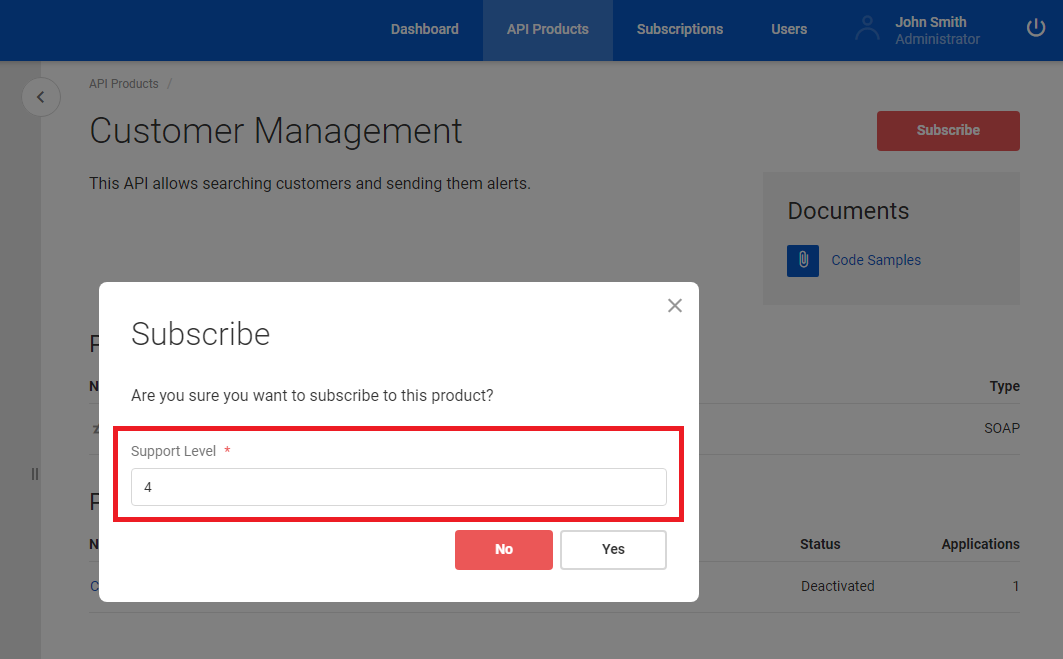Click the user profile avatar icon

(x=867, y=29)
